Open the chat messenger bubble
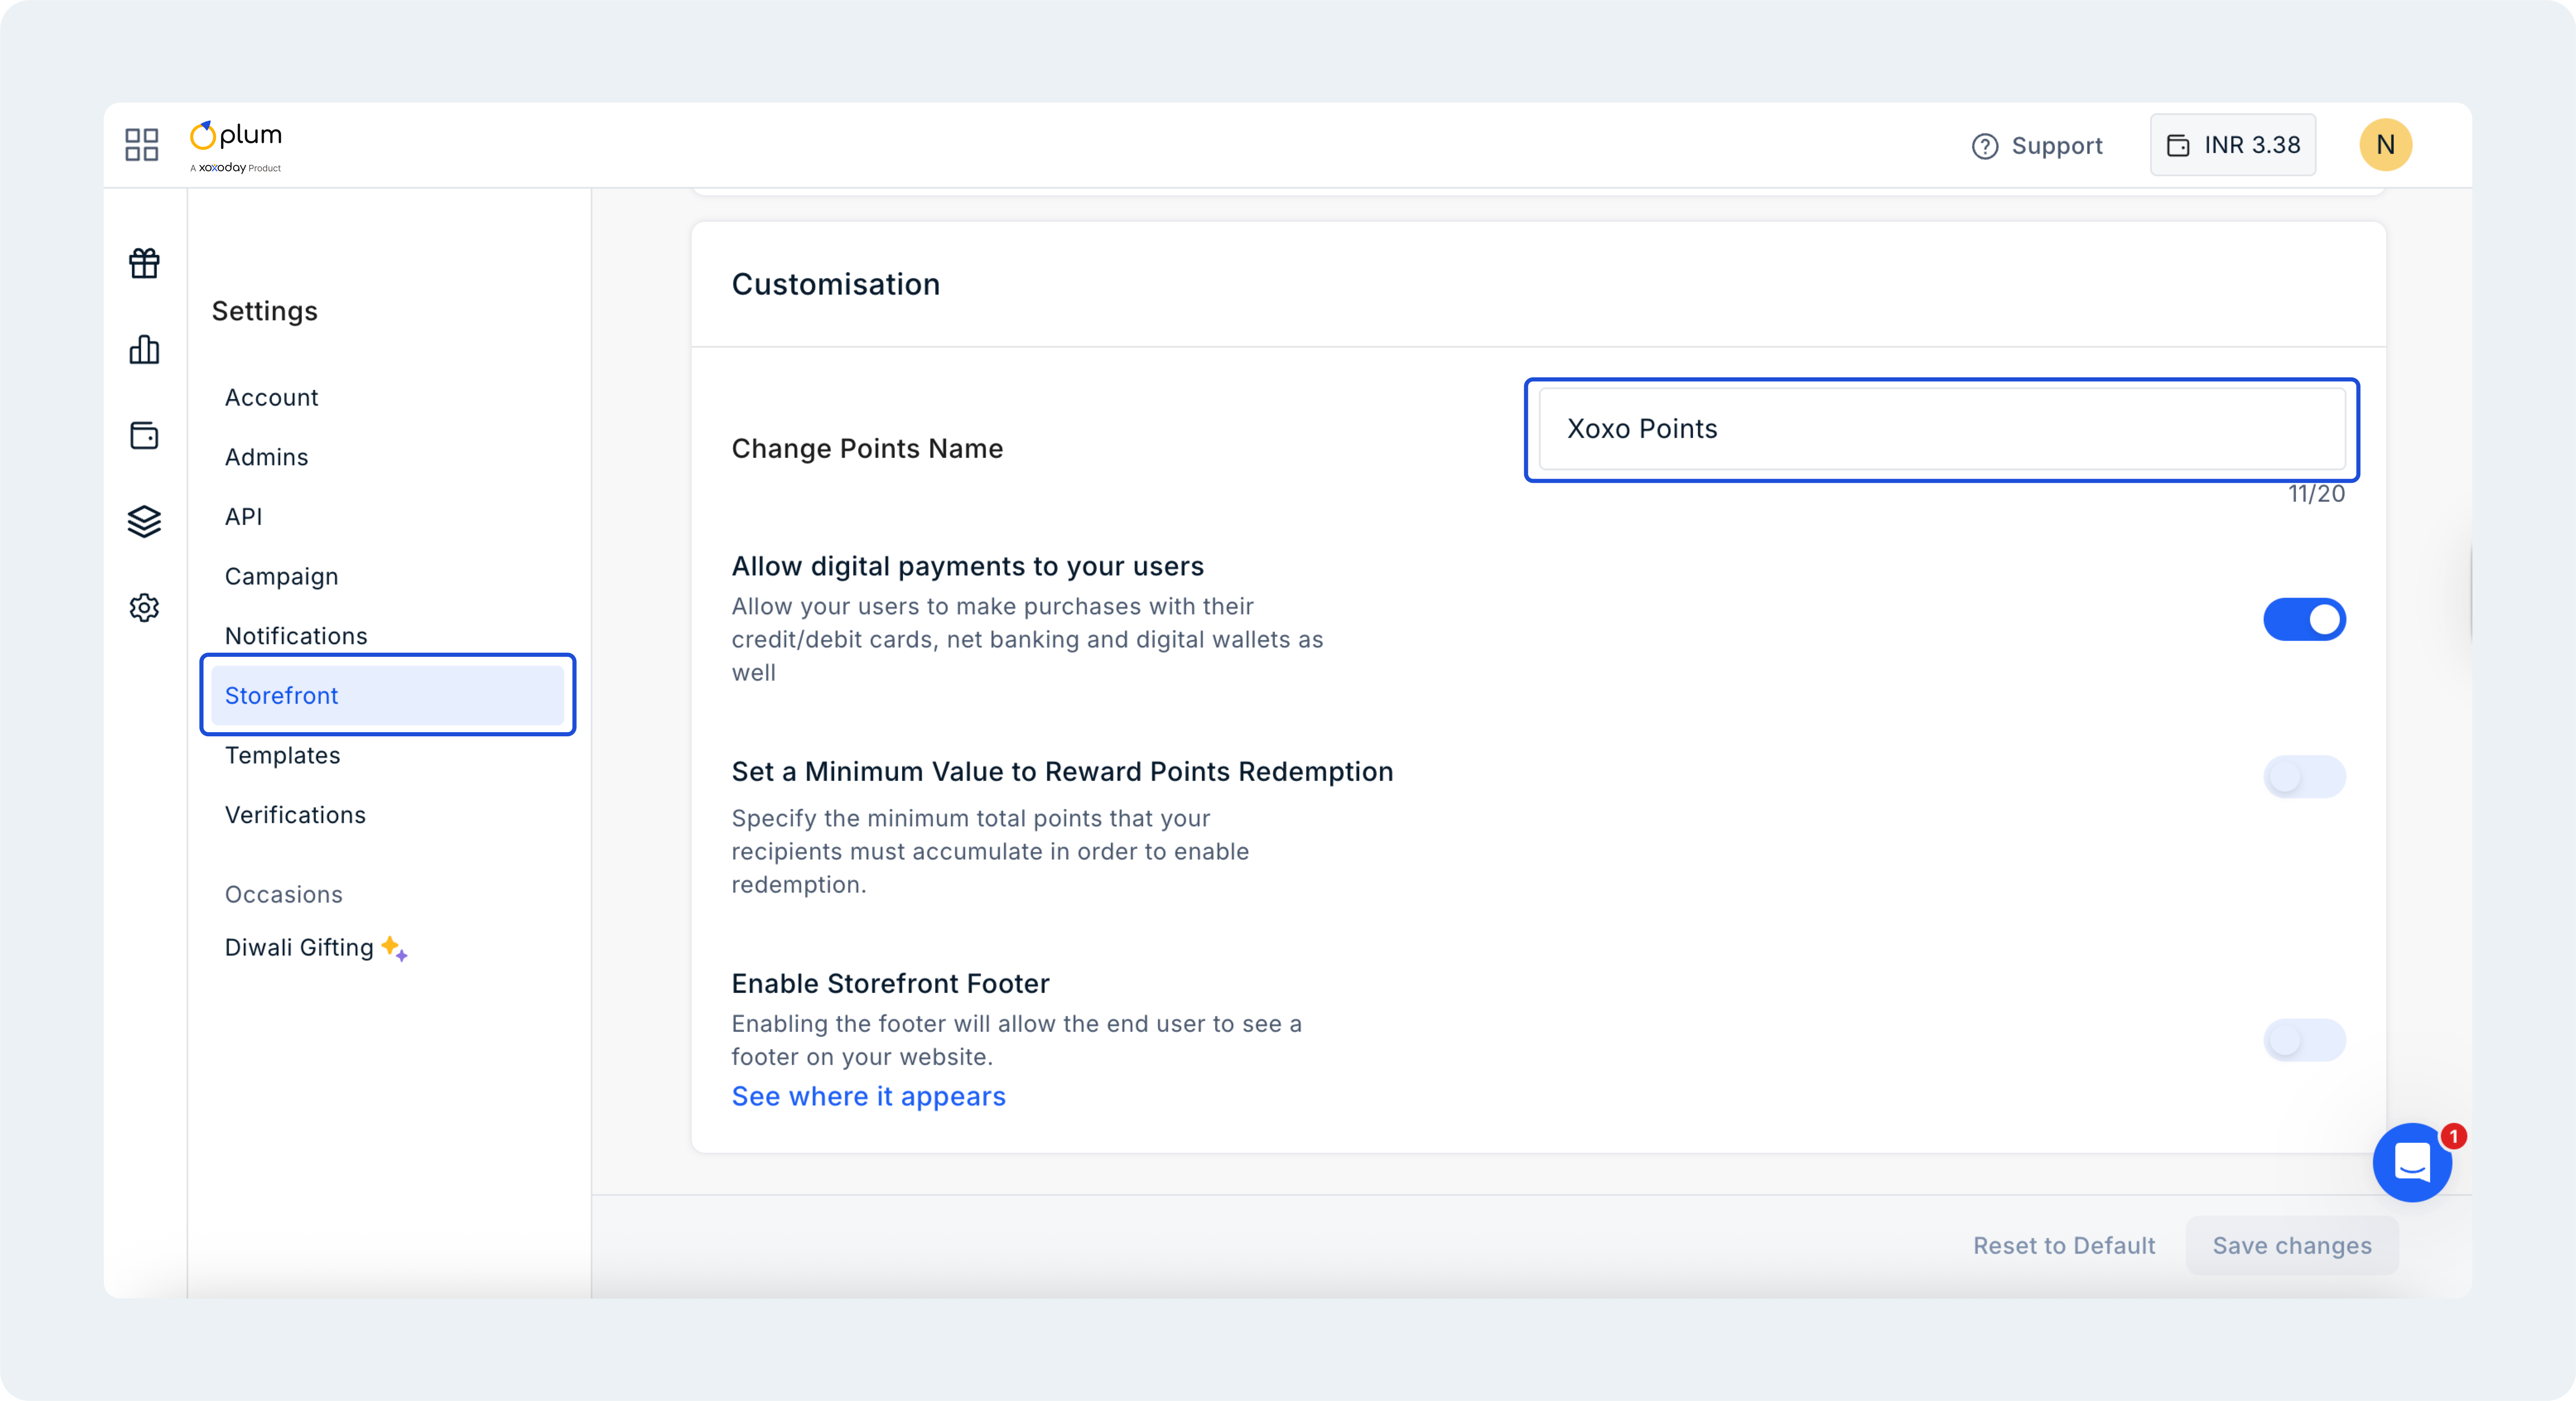 pos(2412,1162)
